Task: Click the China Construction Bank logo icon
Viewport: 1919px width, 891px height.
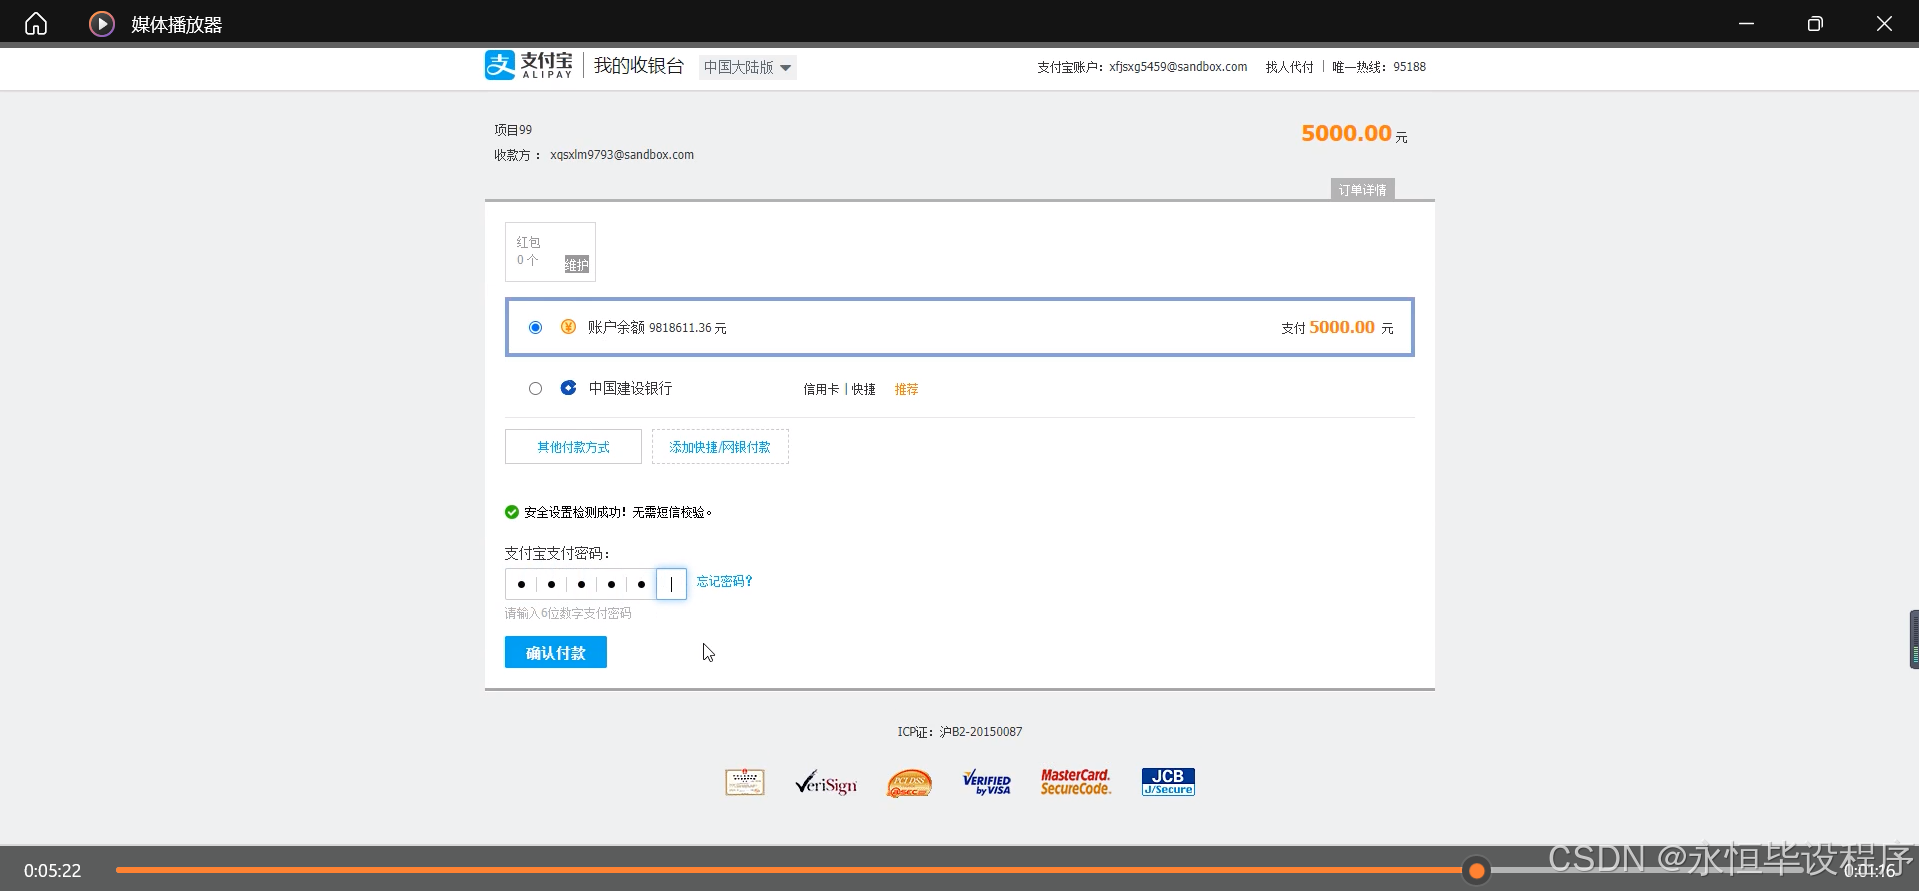Action: pyautogui.click(x=568, y=388)
